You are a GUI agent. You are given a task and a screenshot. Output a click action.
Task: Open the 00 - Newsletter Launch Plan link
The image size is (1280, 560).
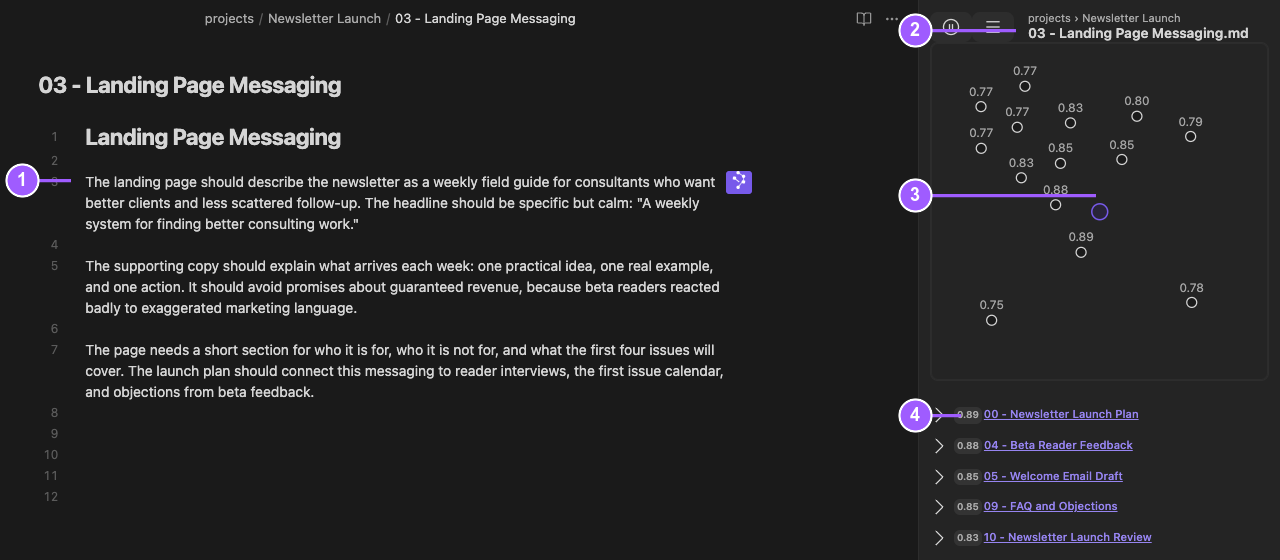(x=1061, y=414)
